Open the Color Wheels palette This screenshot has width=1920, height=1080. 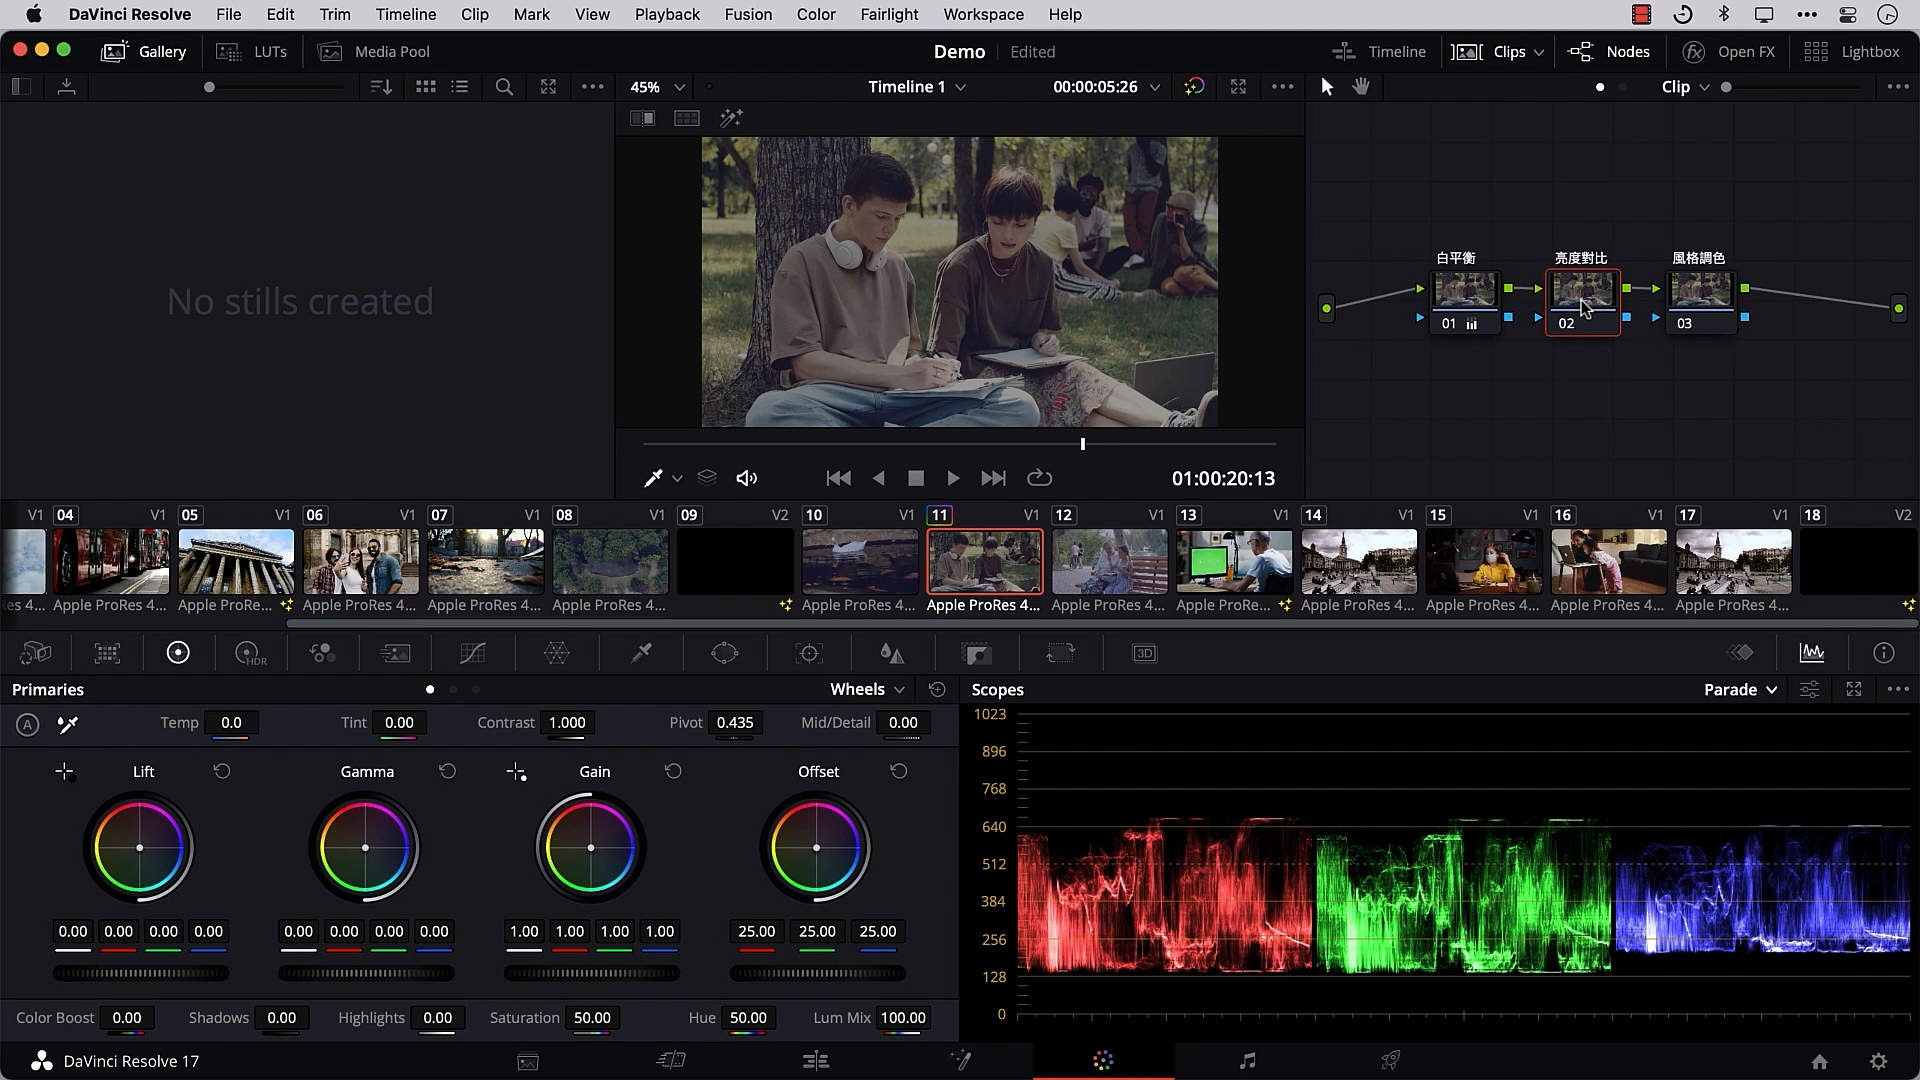[178, 653]
